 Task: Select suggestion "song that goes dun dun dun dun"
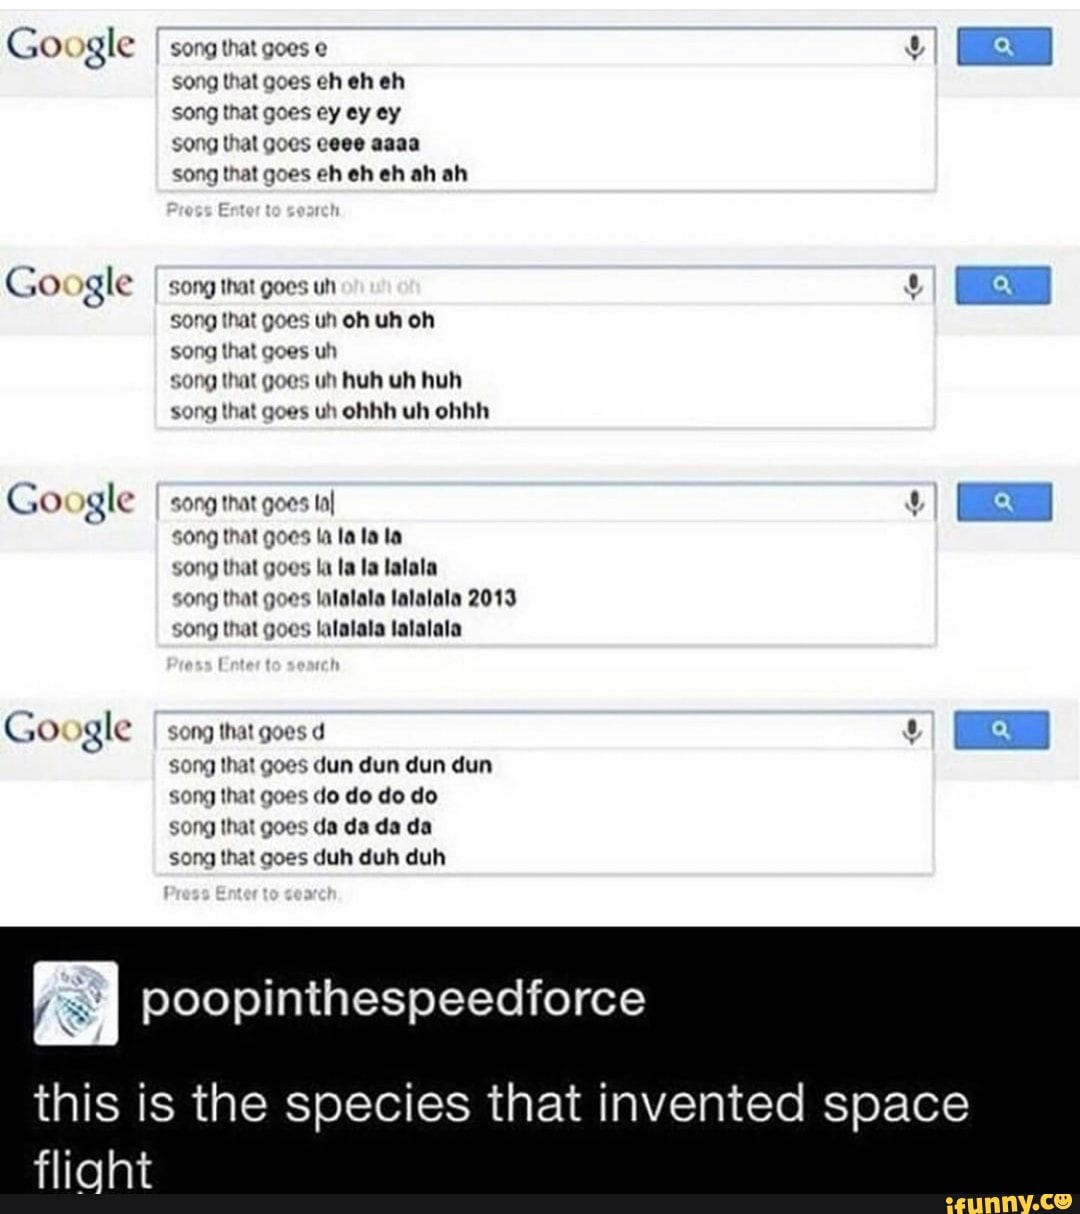[x=330, y=765]
